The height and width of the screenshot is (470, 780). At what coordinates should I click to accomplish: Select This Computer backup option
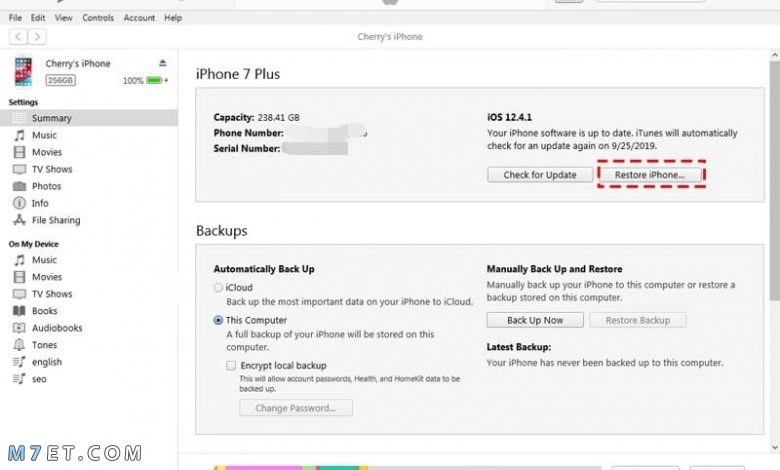click(218, 320)
